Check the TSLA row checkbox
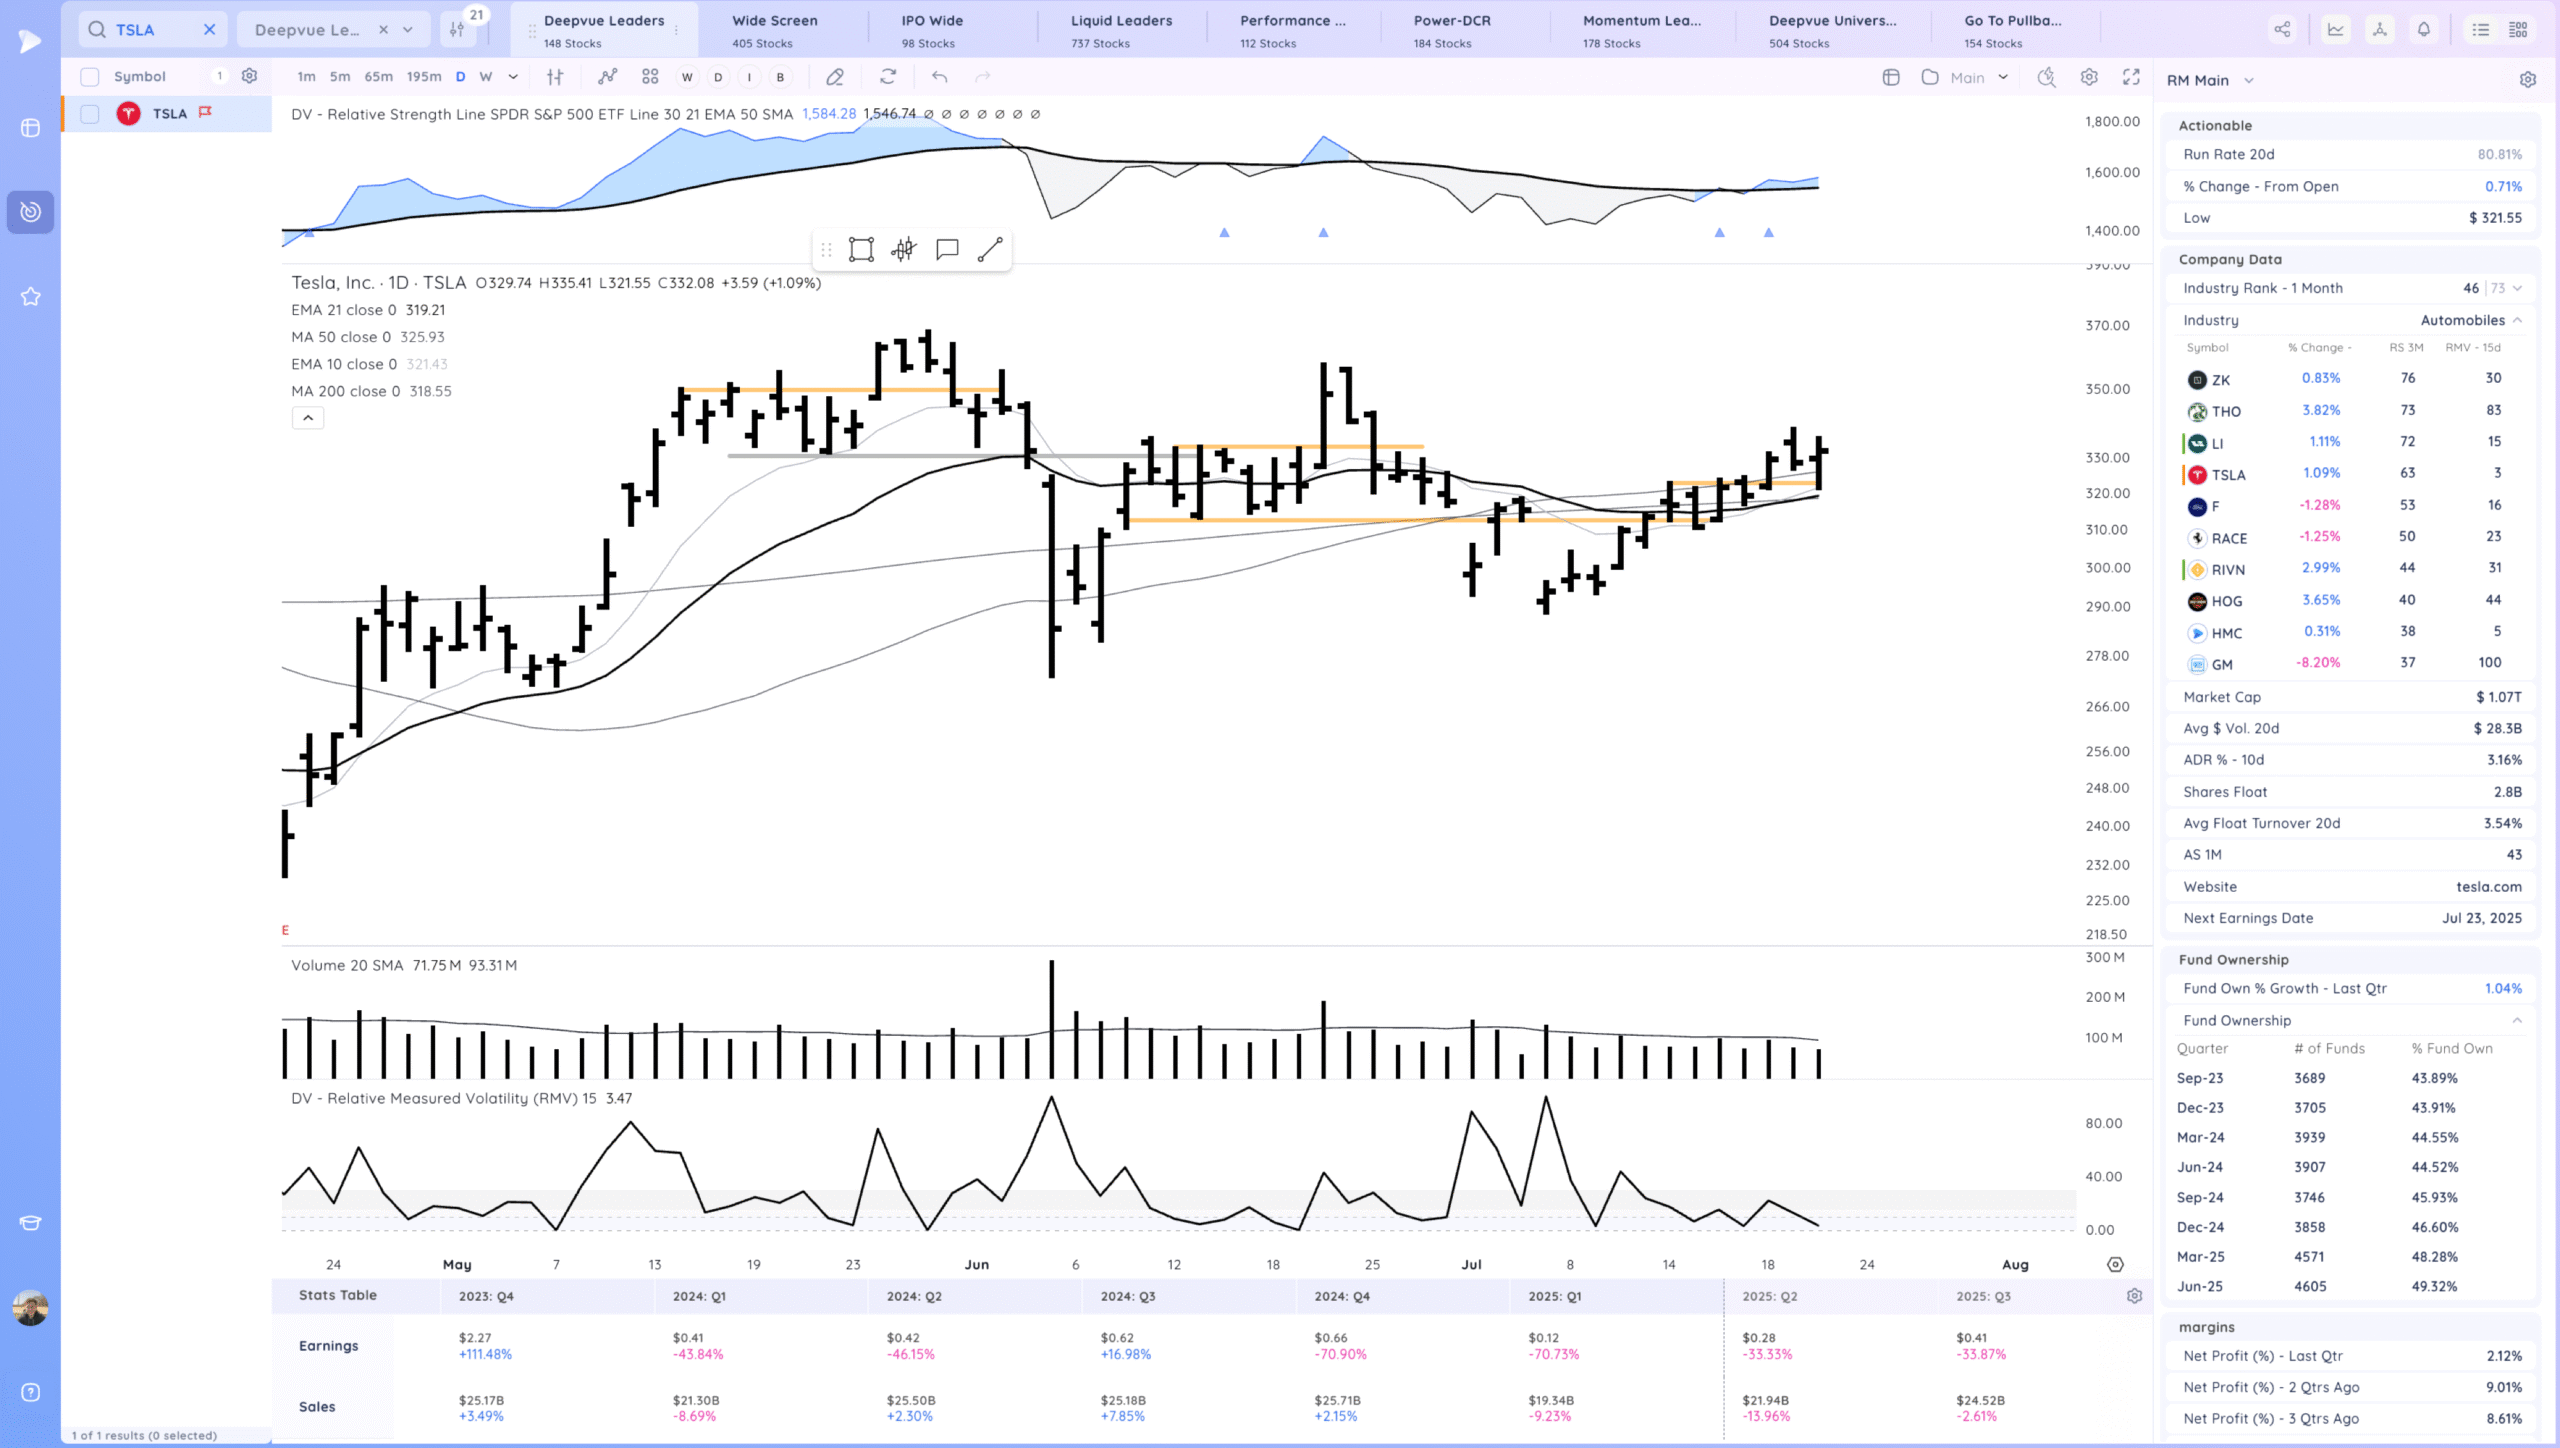This screenshot has width=2560, height=1448. pos(90,114)
